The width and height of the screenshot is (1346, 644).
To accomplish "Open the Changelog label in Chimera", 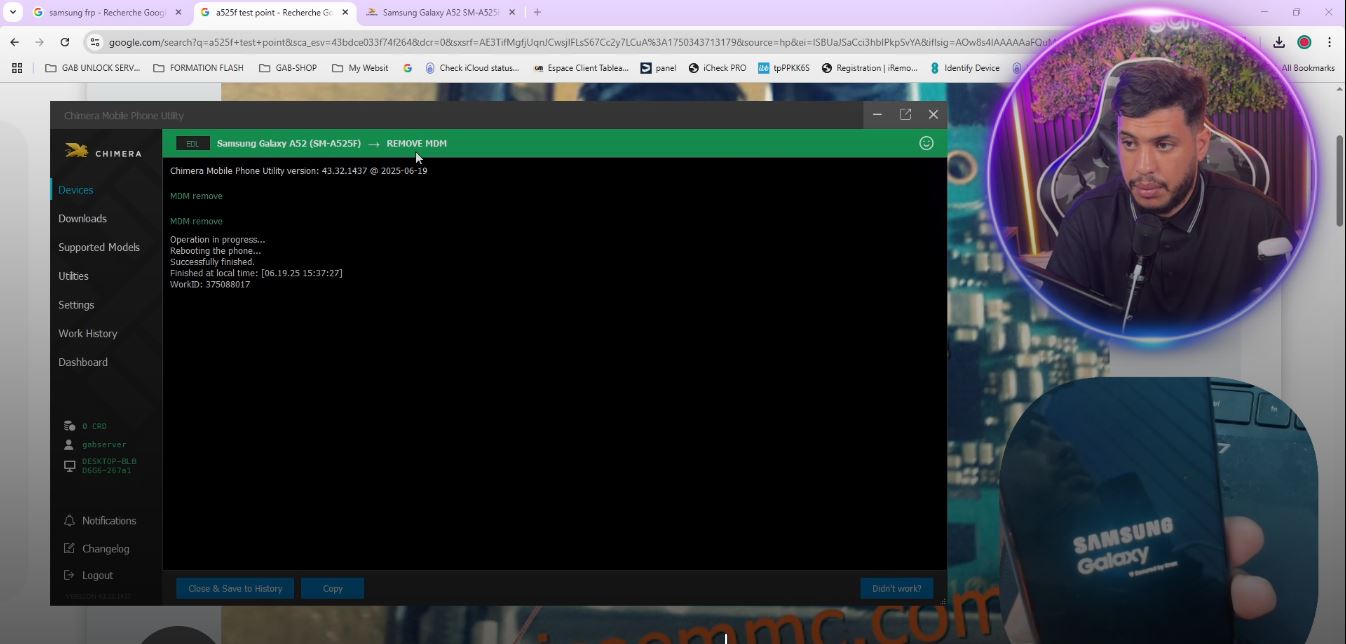I will (106, 549).
